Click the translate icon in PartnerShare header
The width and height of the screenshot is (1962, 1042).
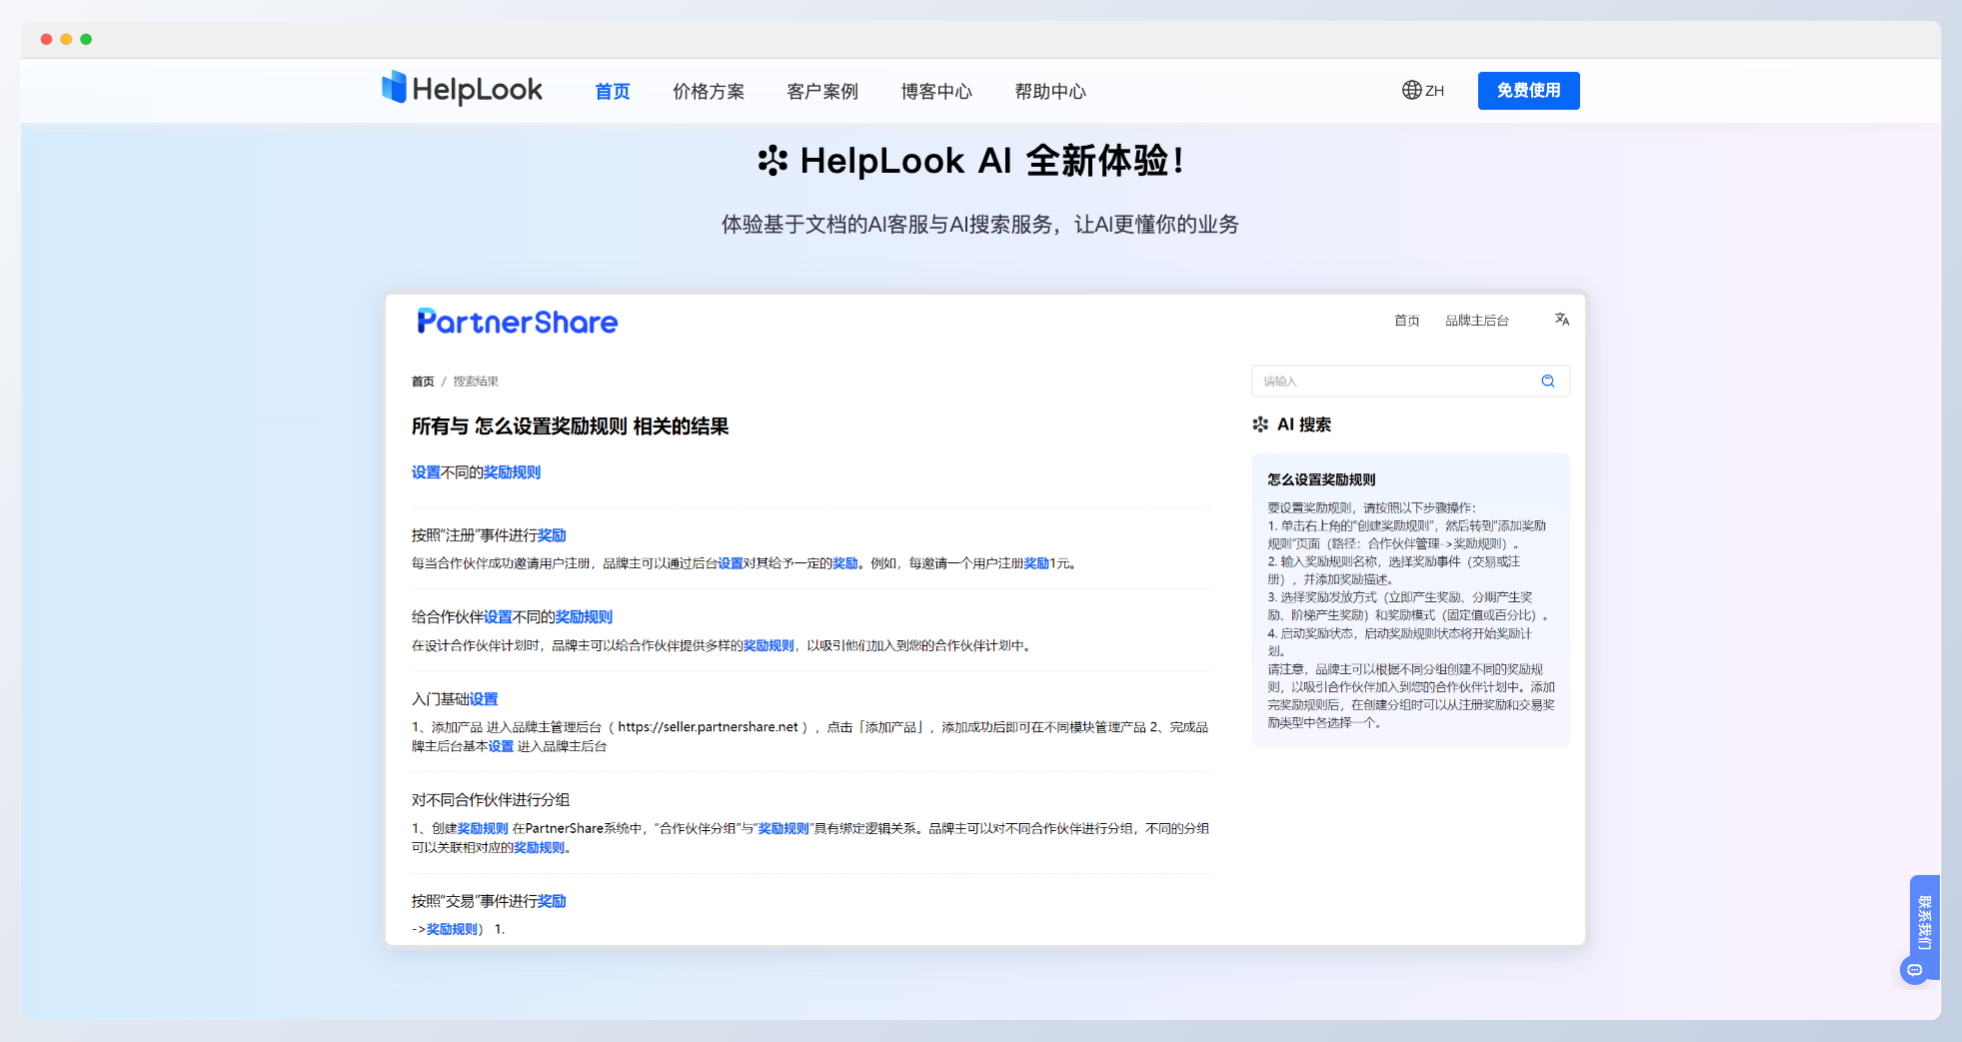tap(1561, 319)
